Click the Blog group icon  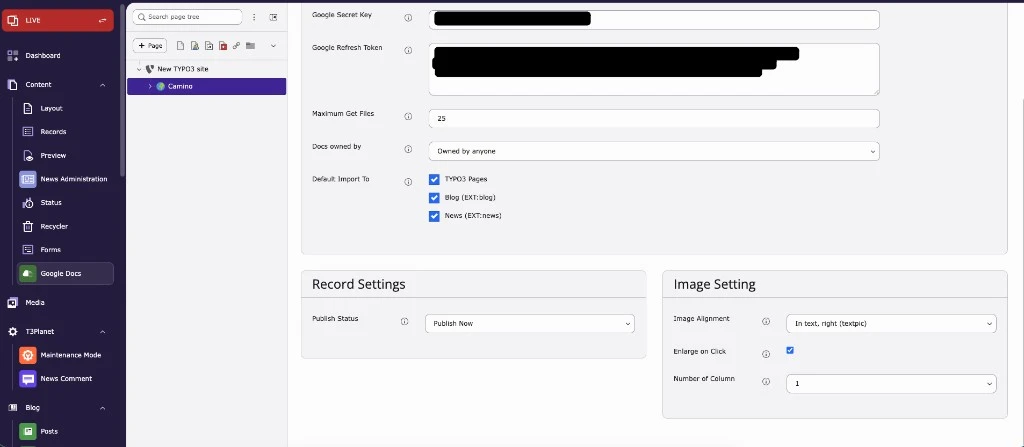pos(12,408)
